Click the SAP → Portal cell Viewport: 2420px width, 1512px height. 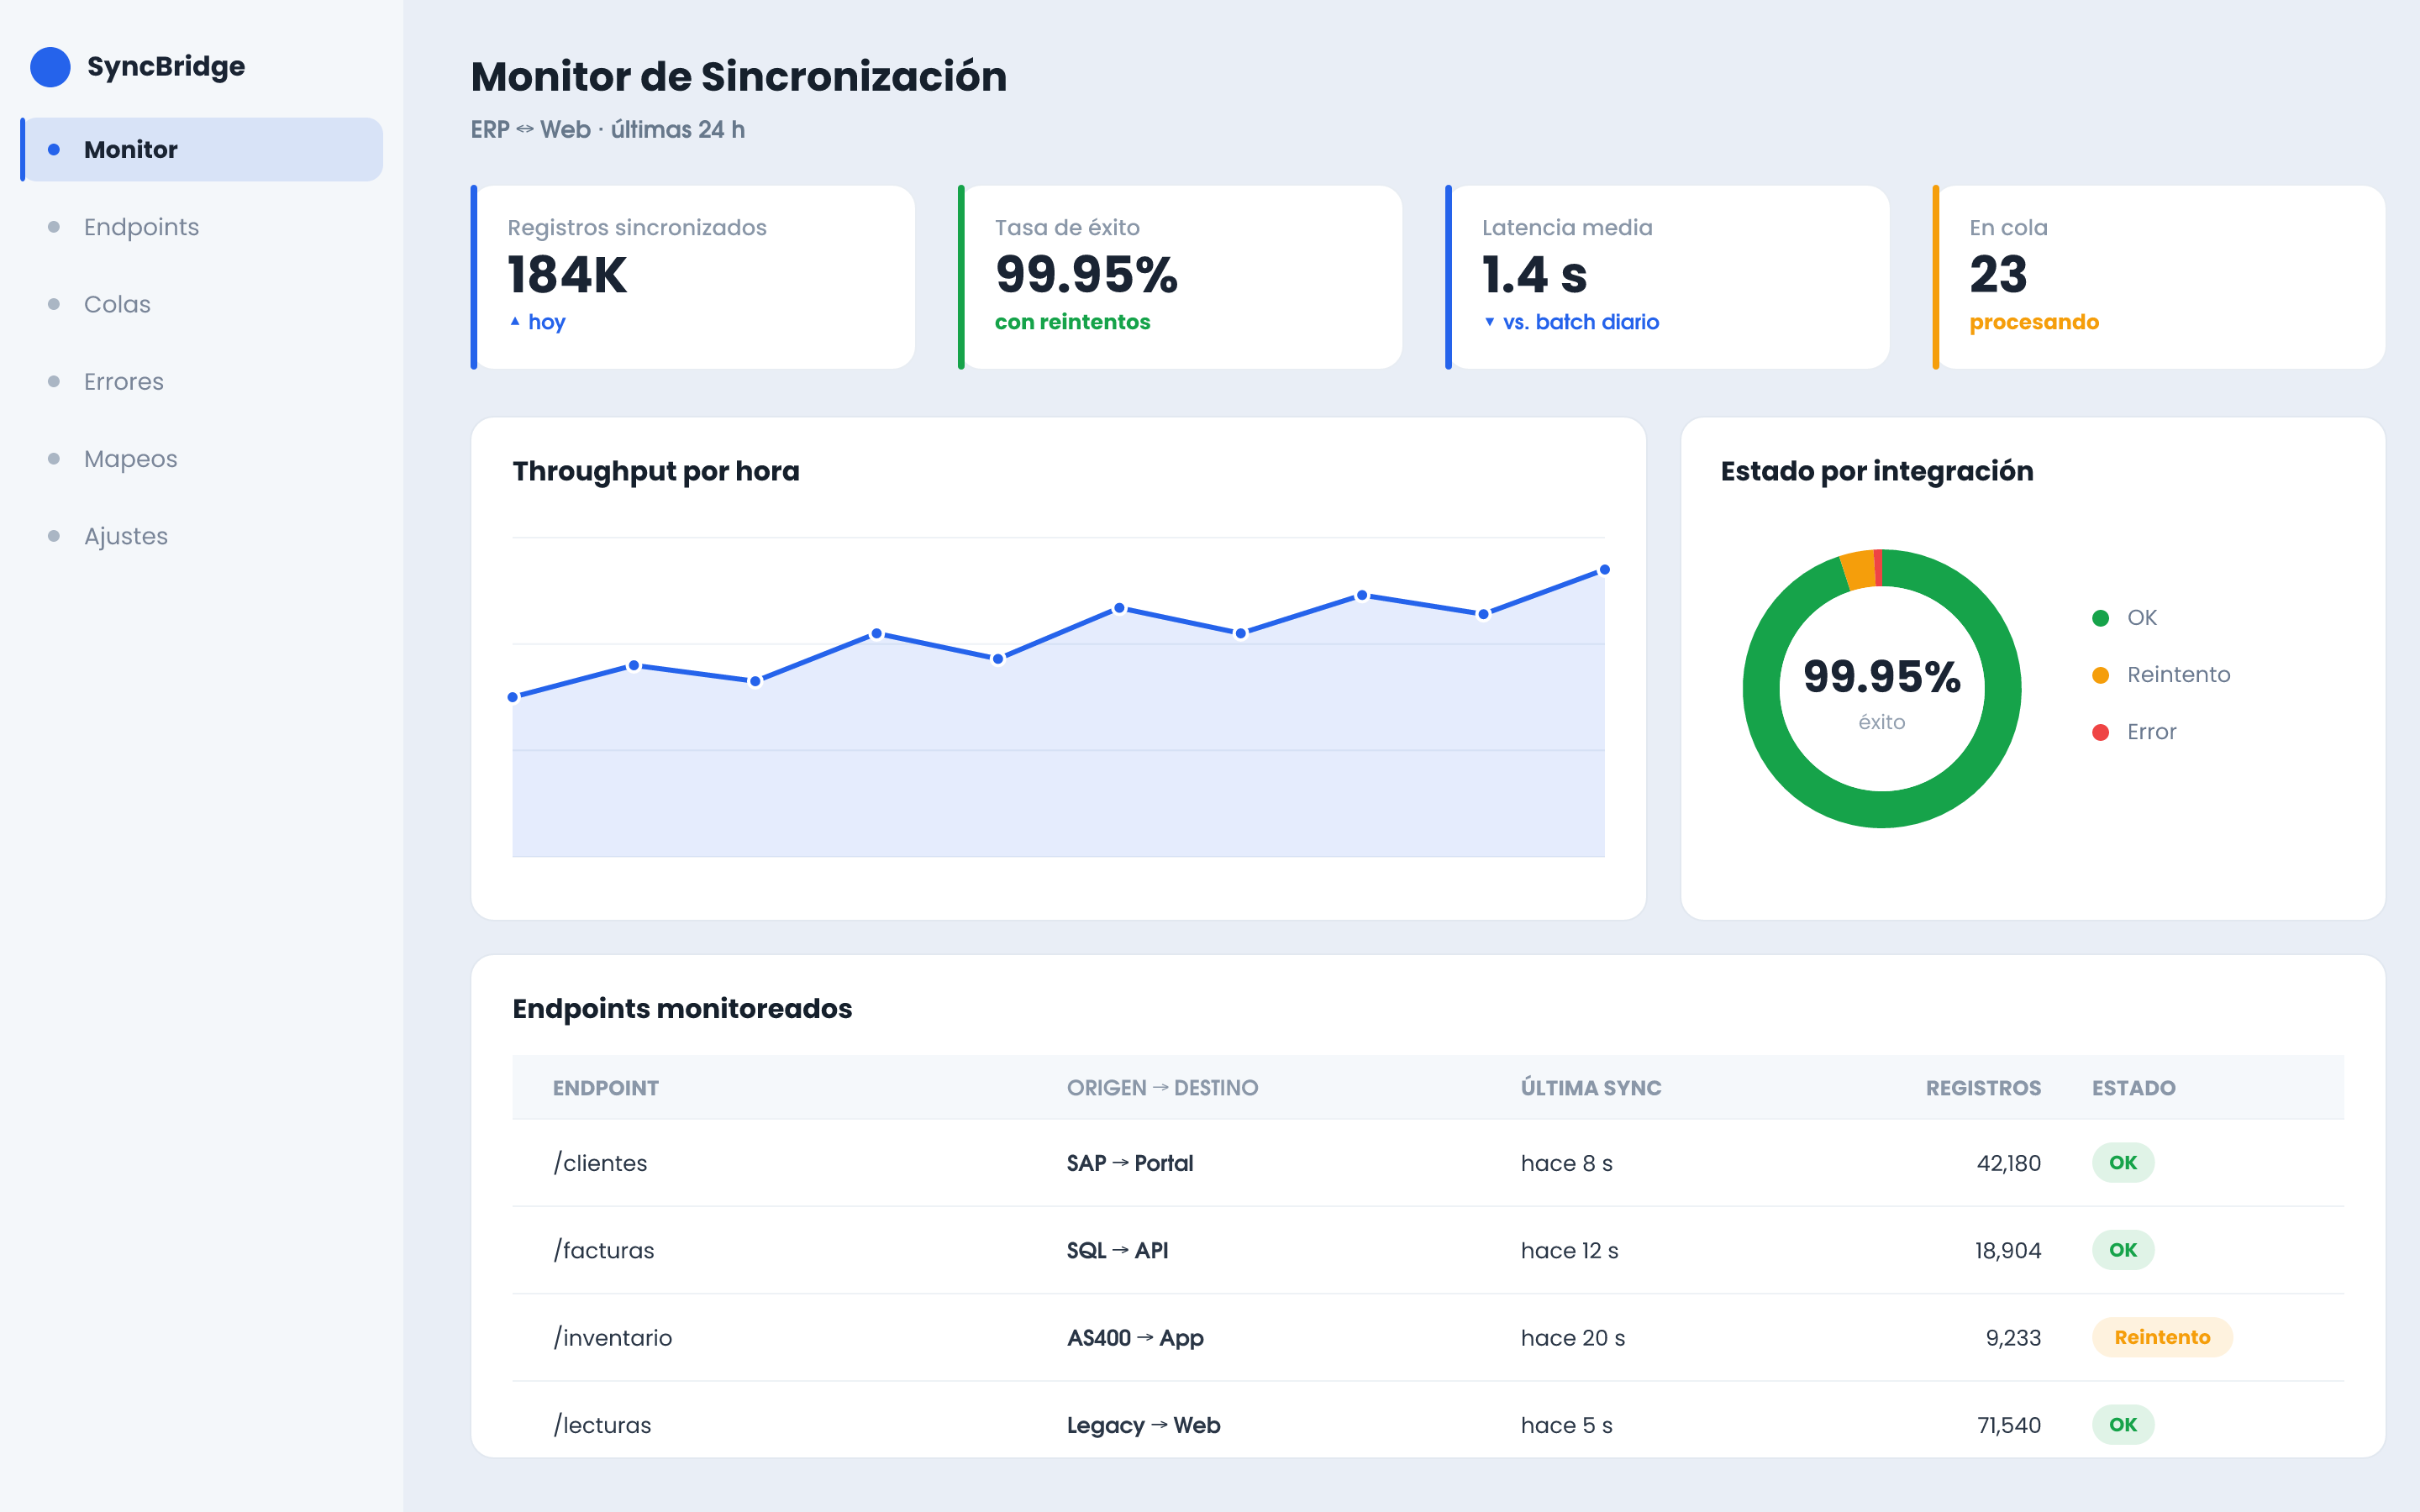pos(1130,1163)
